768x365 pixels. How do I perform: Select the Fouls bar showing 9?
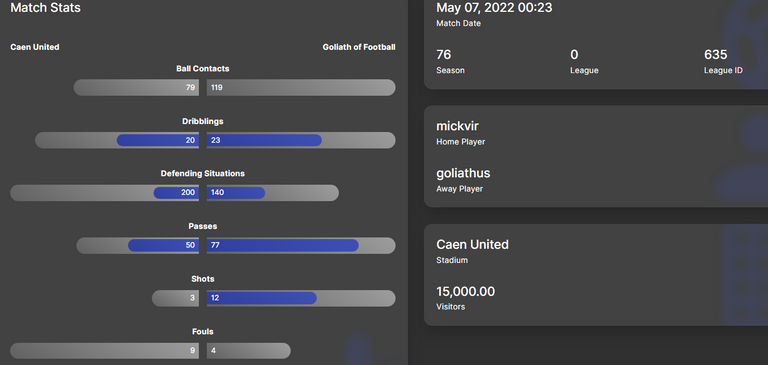[104, 351]
